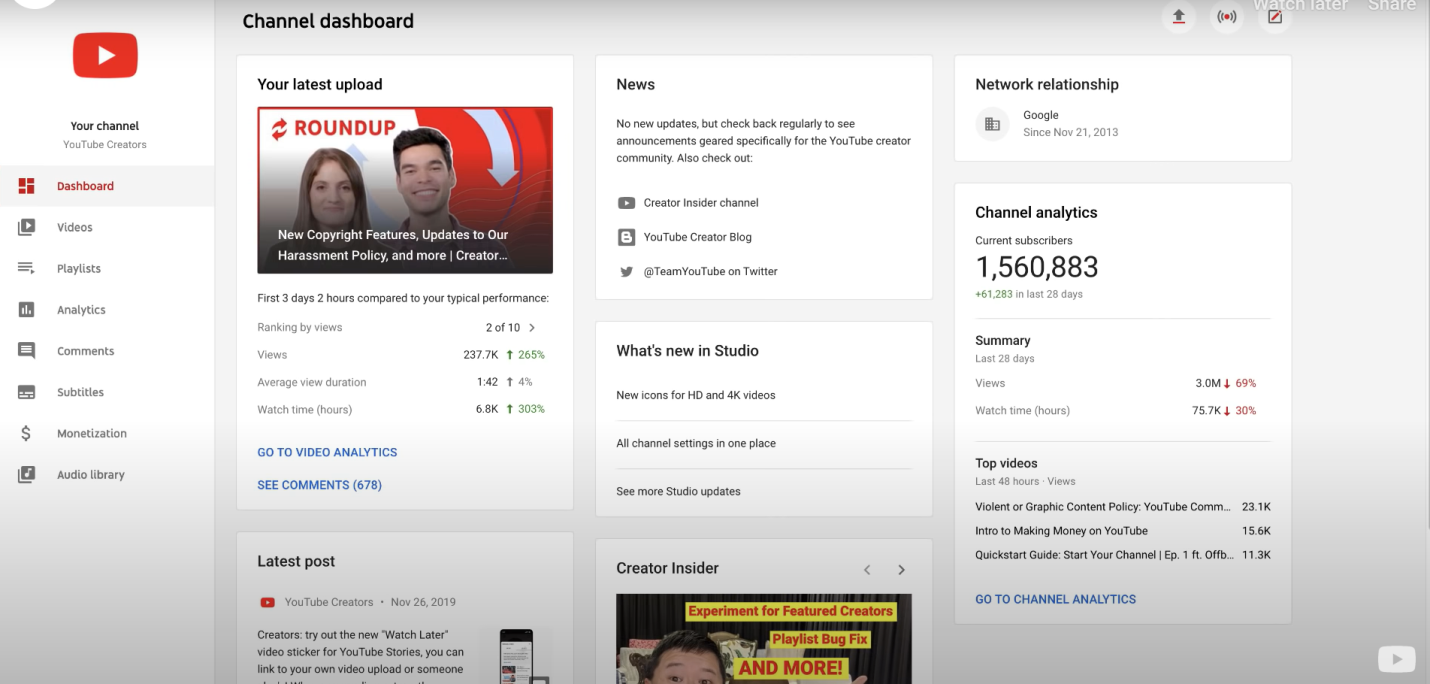Click the upload video arrow icon
This screenshot has height=684, width=1430.
[x=1178, y=17]
